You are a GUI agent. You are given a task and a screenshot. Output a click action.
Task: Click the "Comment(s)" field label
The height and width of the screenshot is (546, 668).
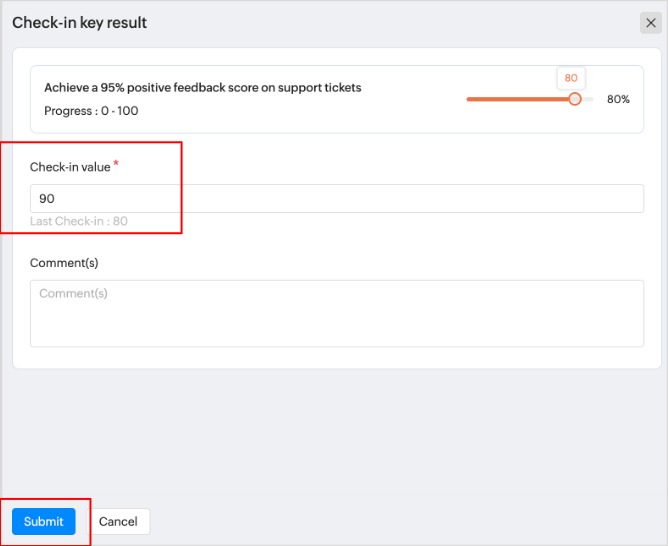[x=64, y=263]
